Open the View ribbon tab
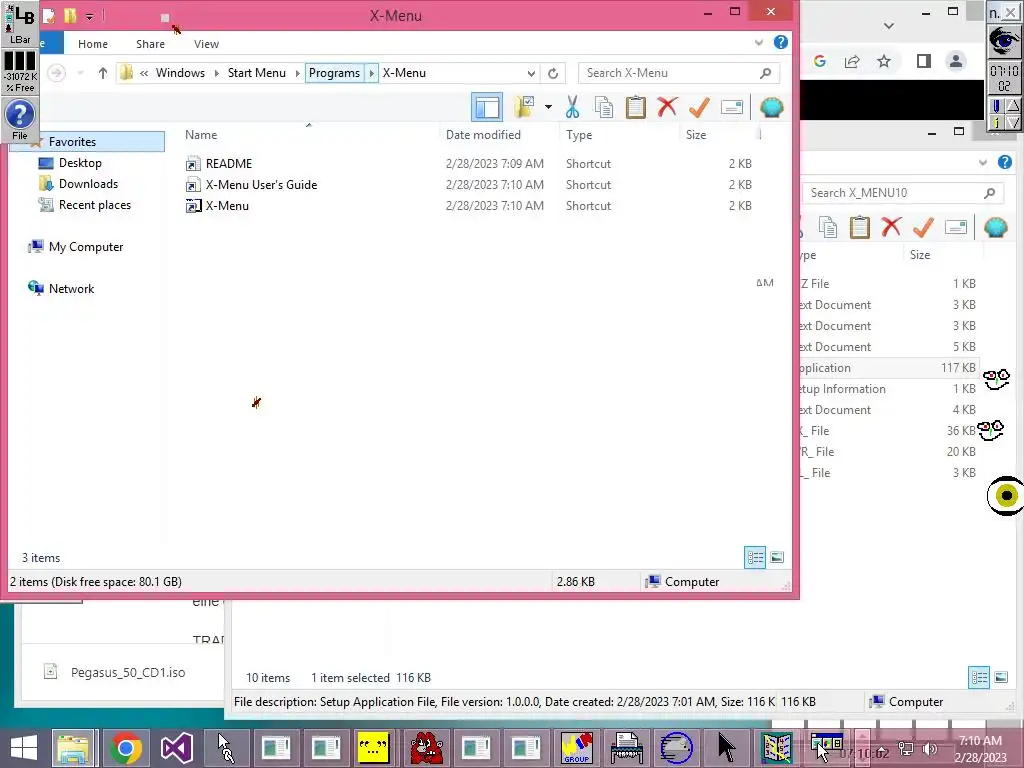Viewport: 1024px width, 768px height. 206,44
